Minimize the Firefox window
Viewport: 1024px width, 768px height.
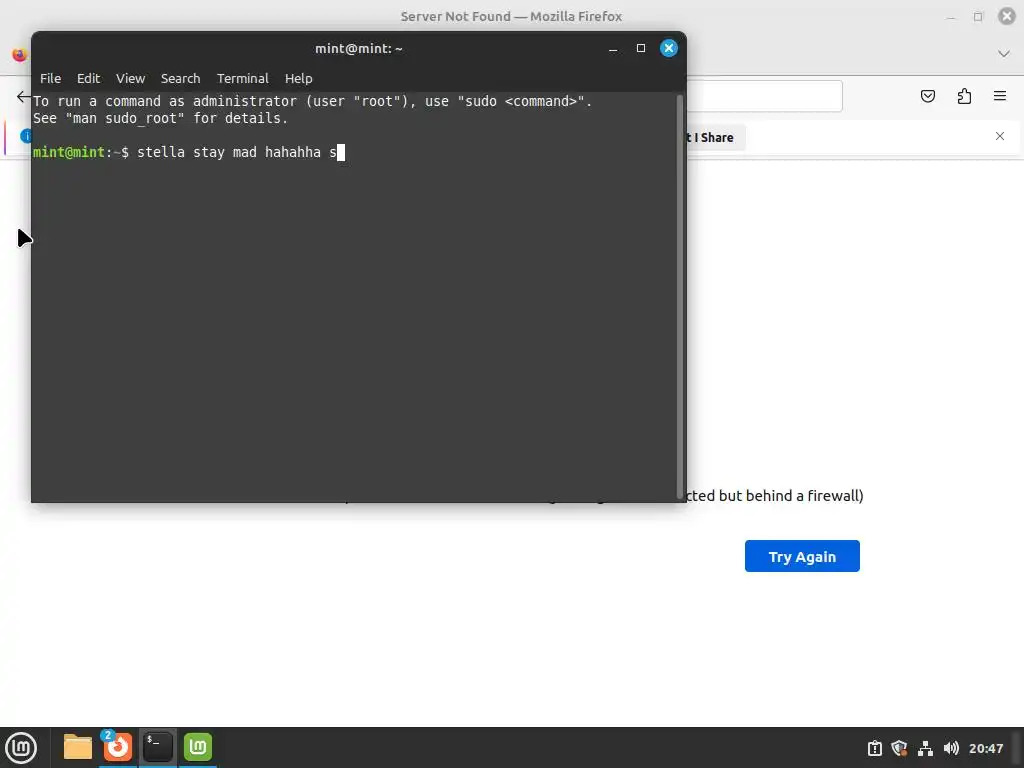pyautogui.click(x=951, y=18)
